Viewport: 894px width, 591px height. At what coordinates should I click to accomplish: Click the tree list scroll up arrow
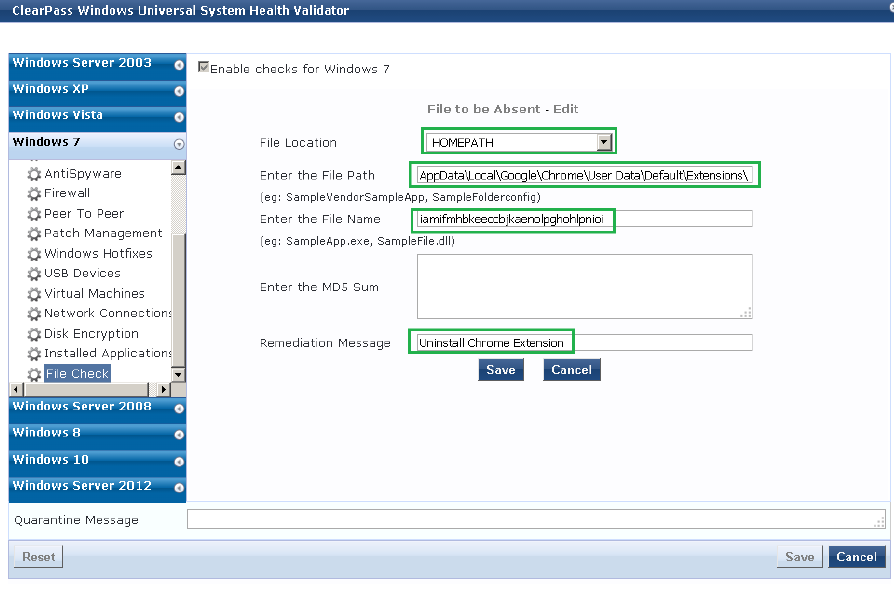coord(178,168)
